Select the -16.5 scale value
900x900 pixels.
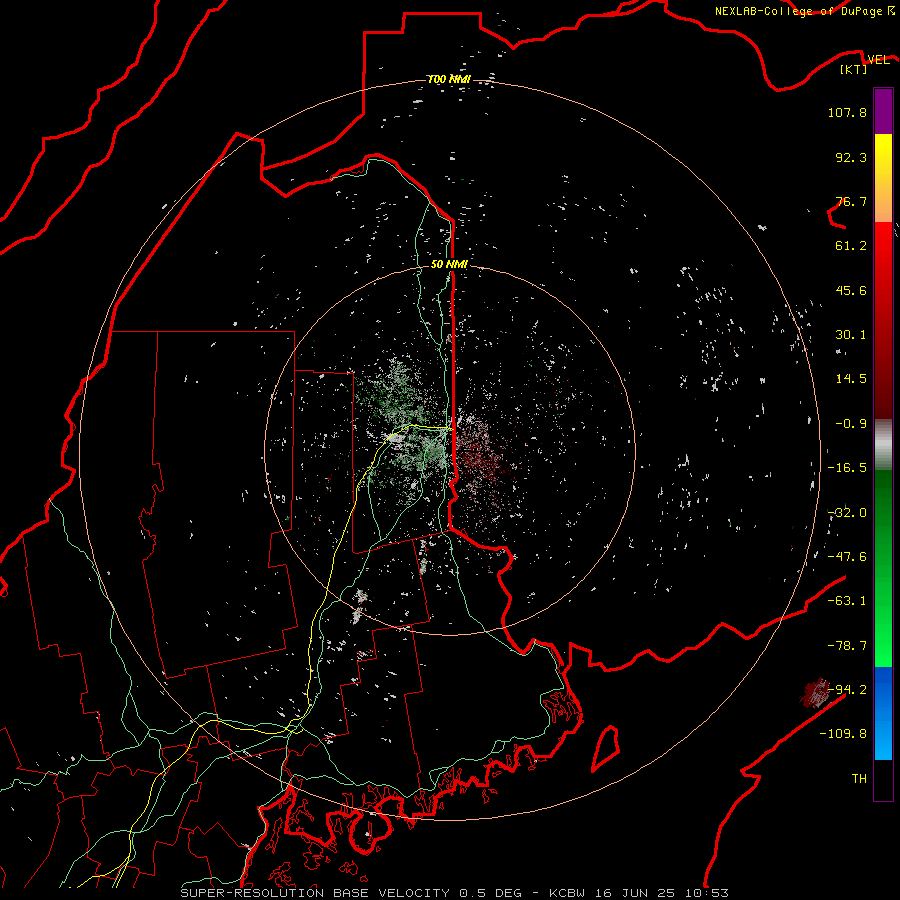[x=847, y=468]
